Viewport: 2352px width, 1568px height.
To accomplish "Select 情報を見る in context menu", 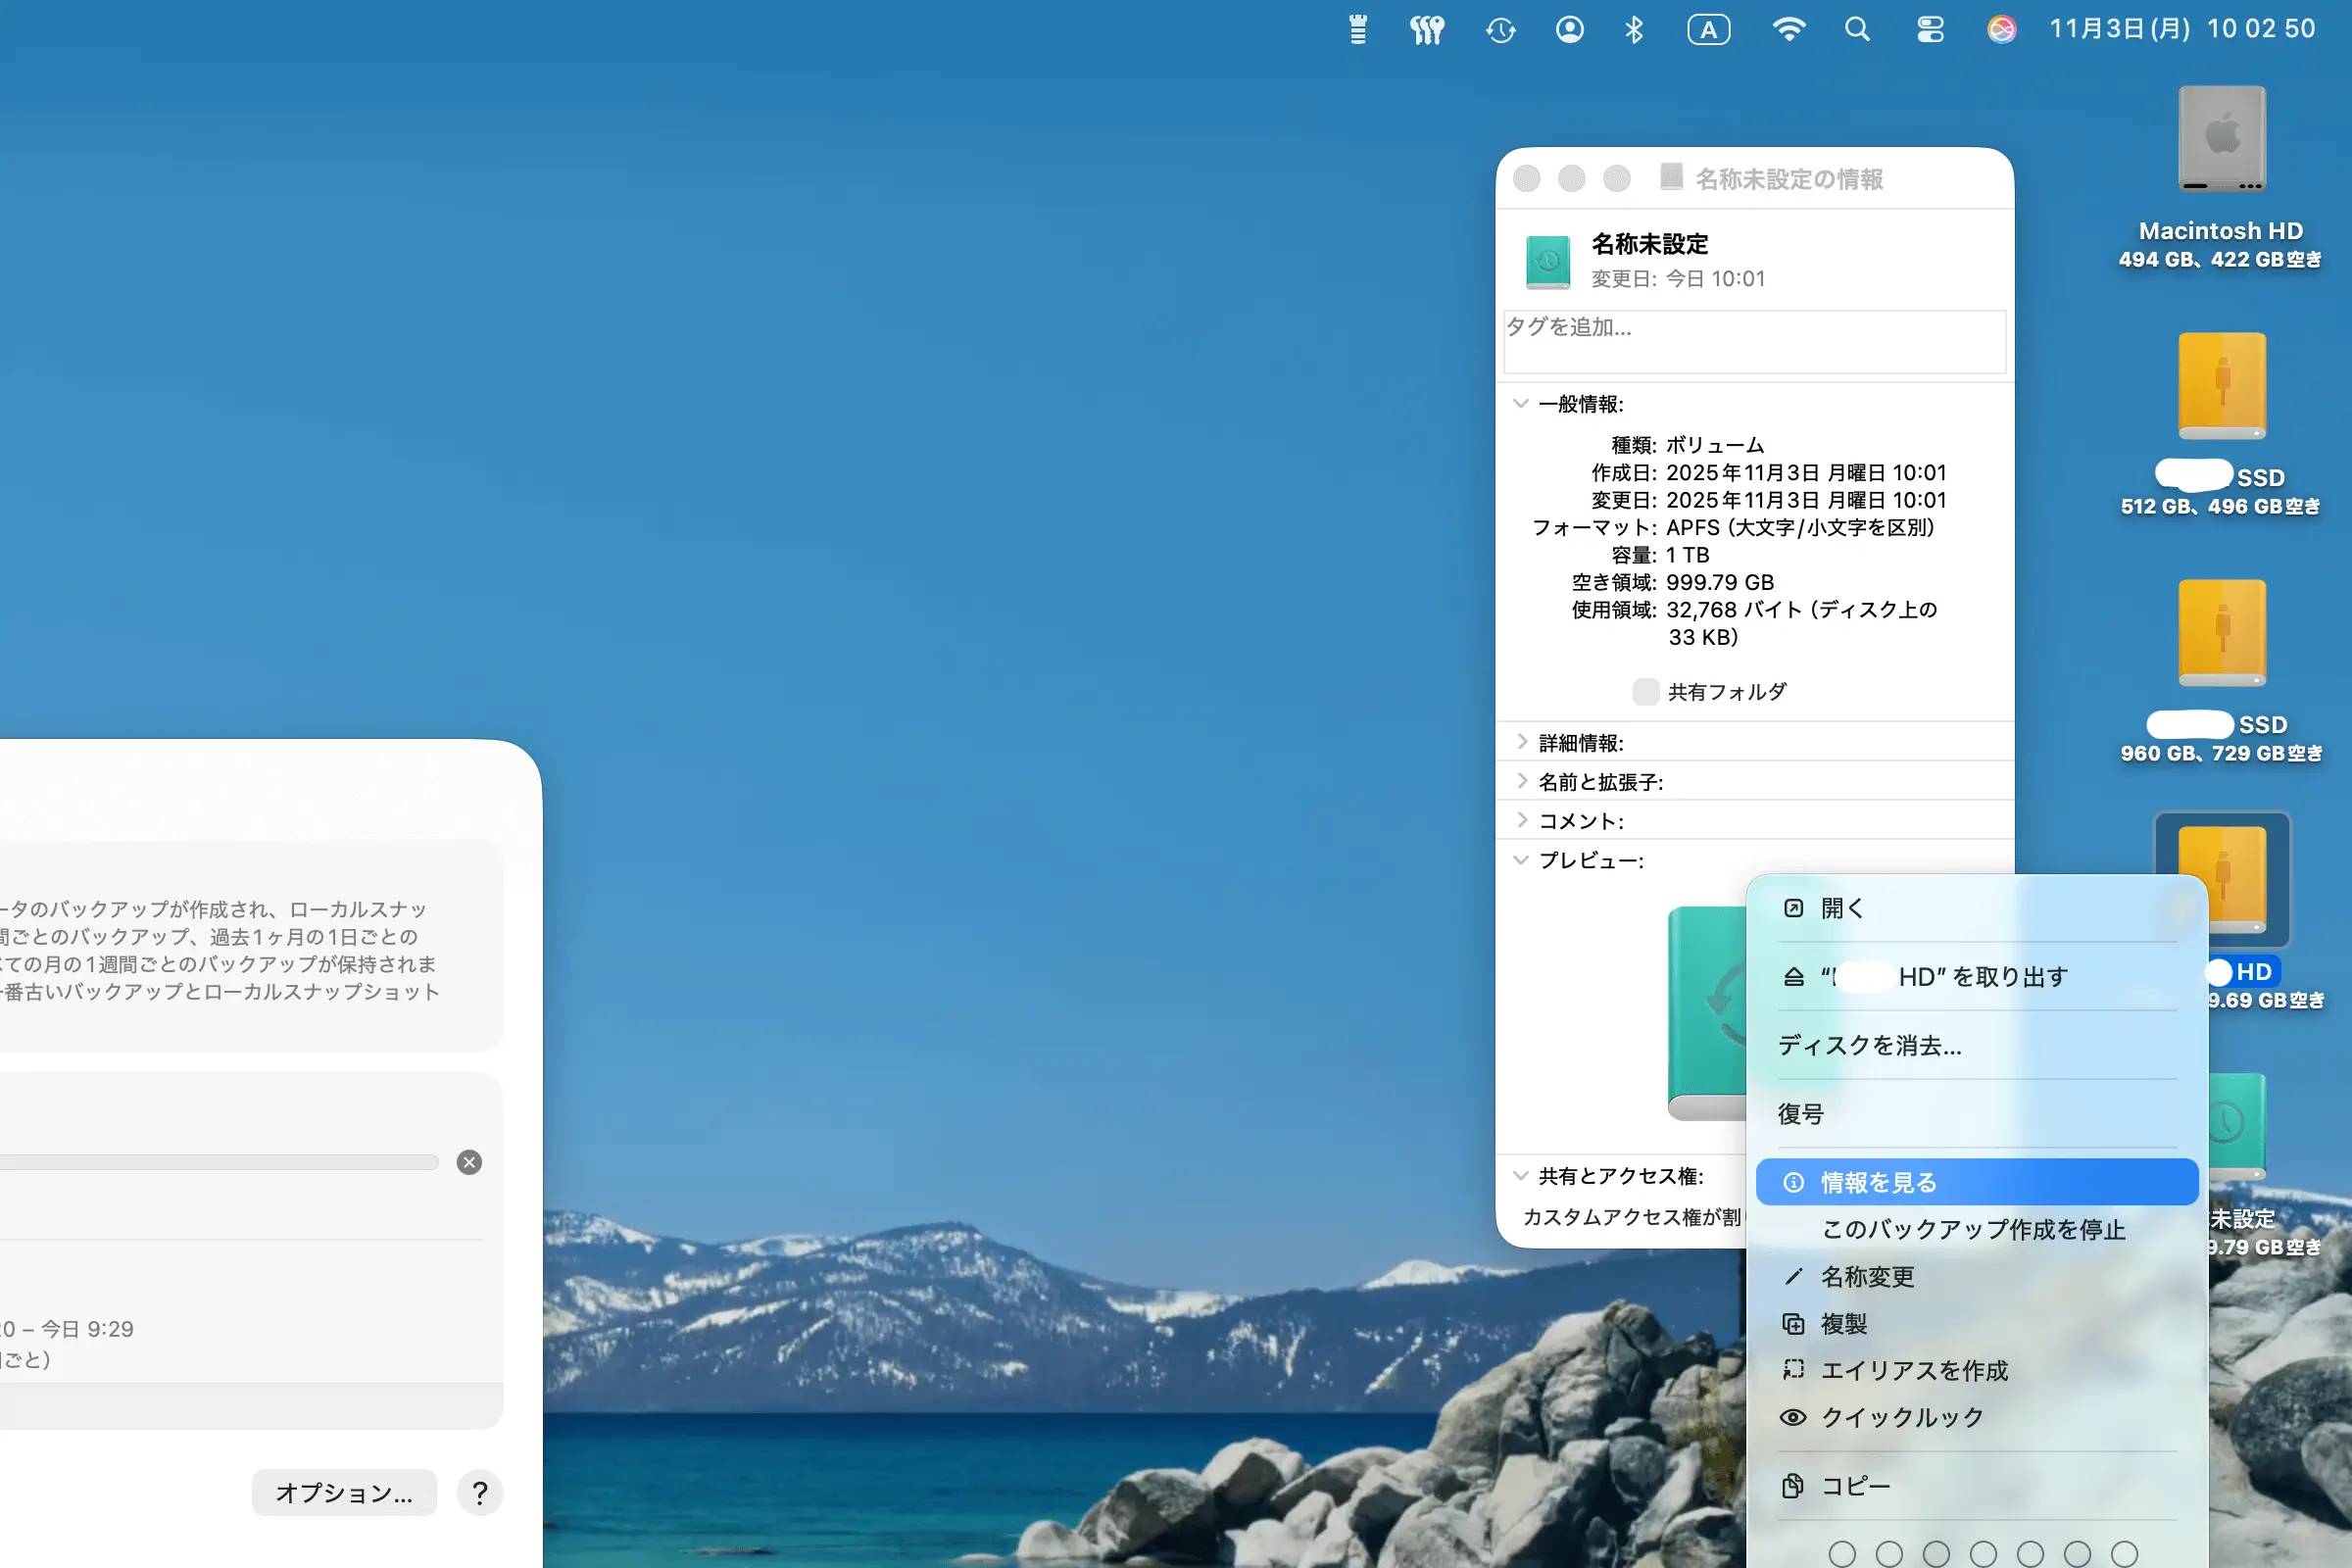I will pos(1878,1182).
